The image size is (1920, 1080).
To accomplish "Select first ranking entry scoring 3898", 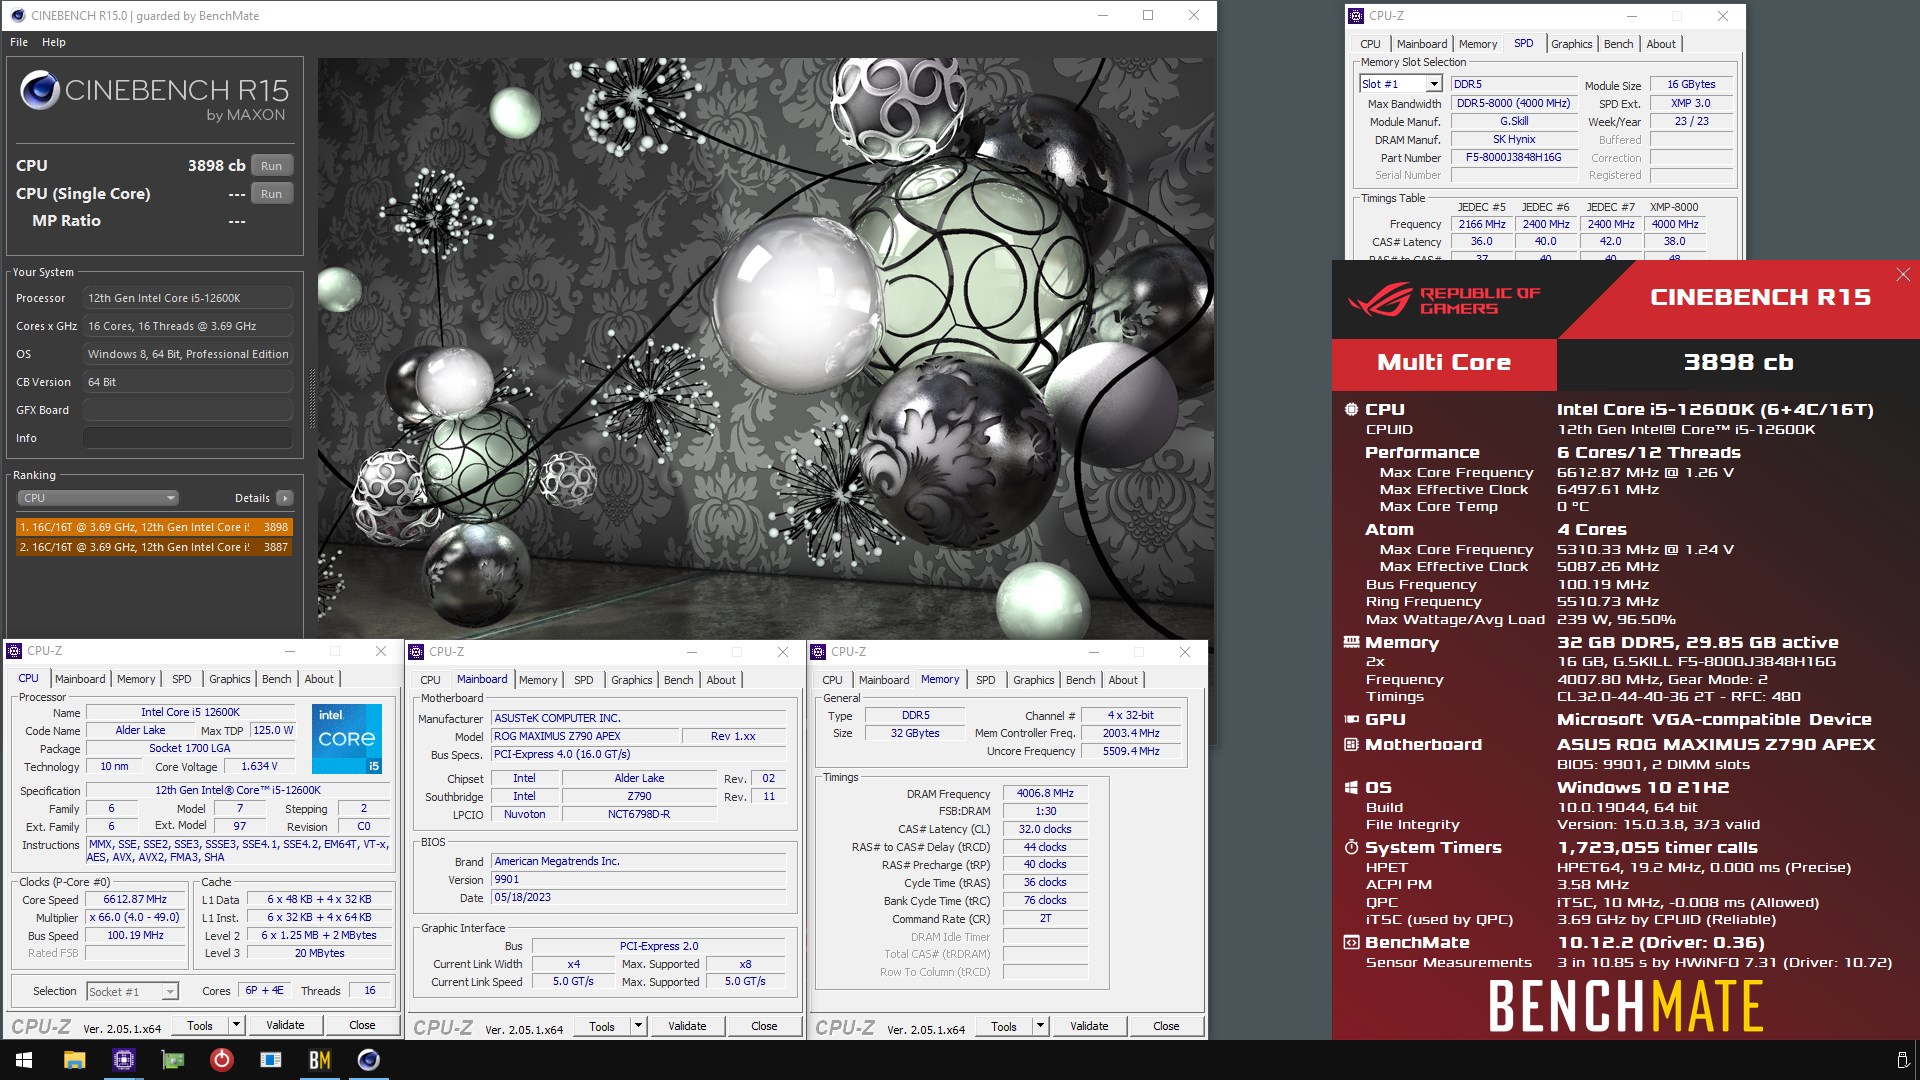I will [154, 527].
